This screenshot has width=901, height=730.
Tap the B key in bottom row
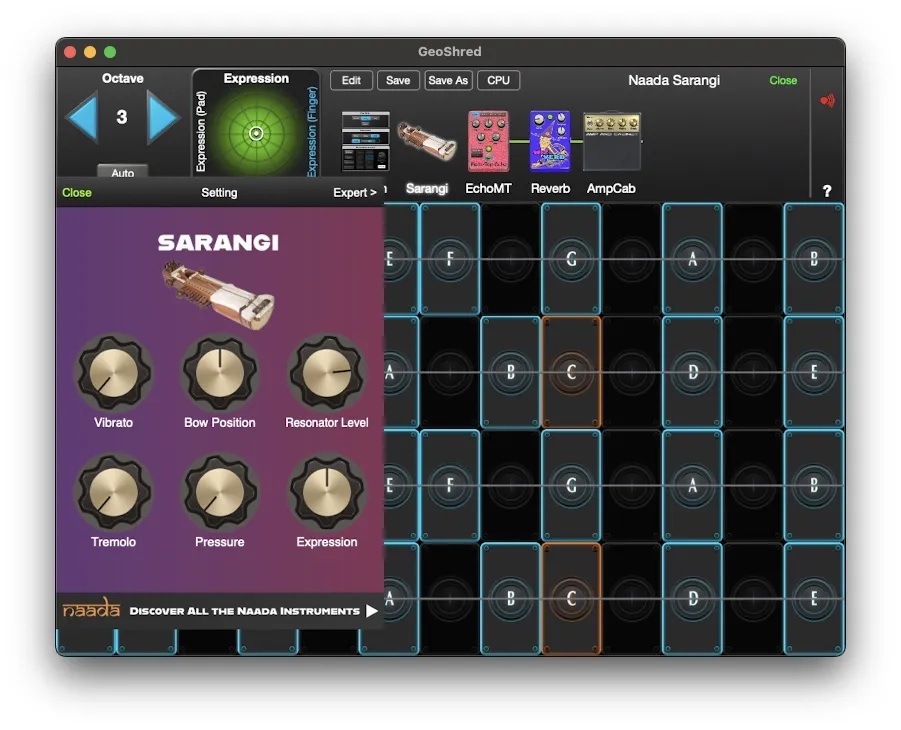(x=510, y=598)
